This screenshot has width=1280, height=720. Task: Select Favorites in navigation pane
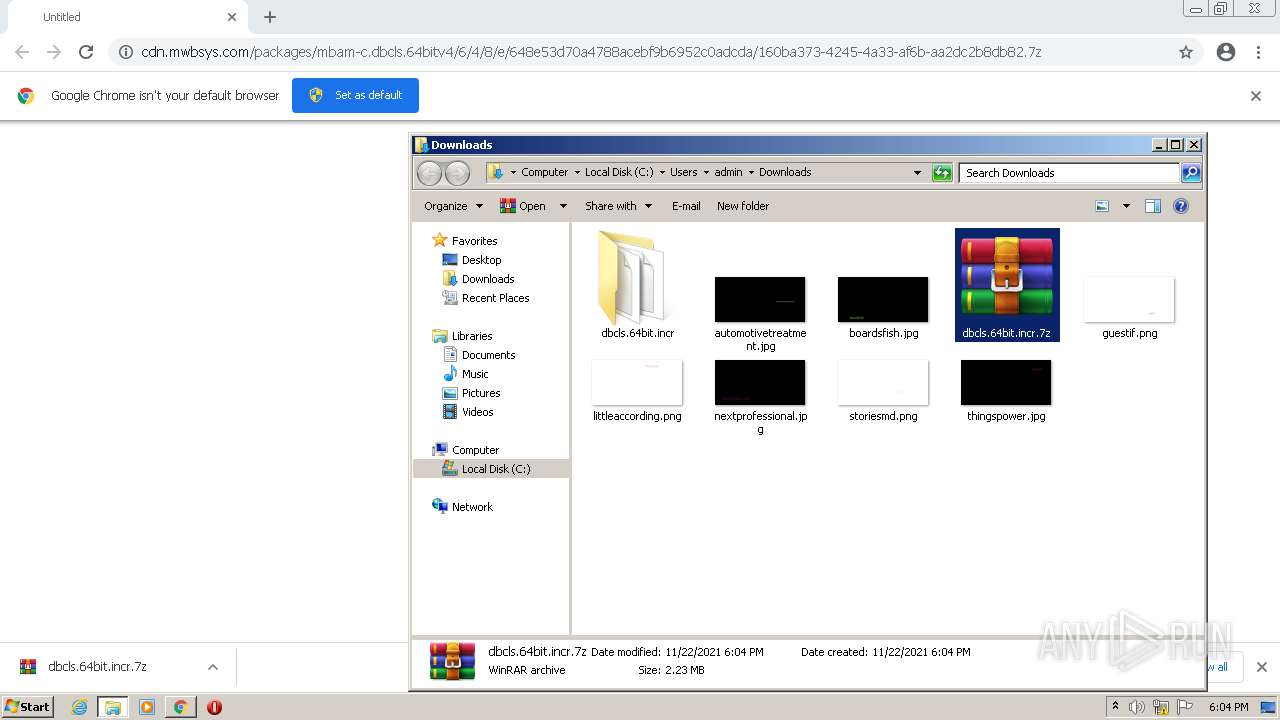click(x=474, y=241)
